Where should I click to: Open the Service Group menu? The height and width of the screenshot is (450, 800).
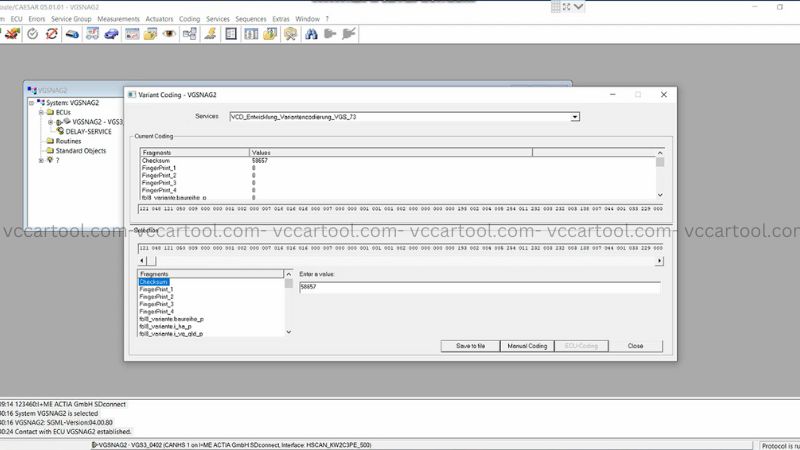[71, 19]
